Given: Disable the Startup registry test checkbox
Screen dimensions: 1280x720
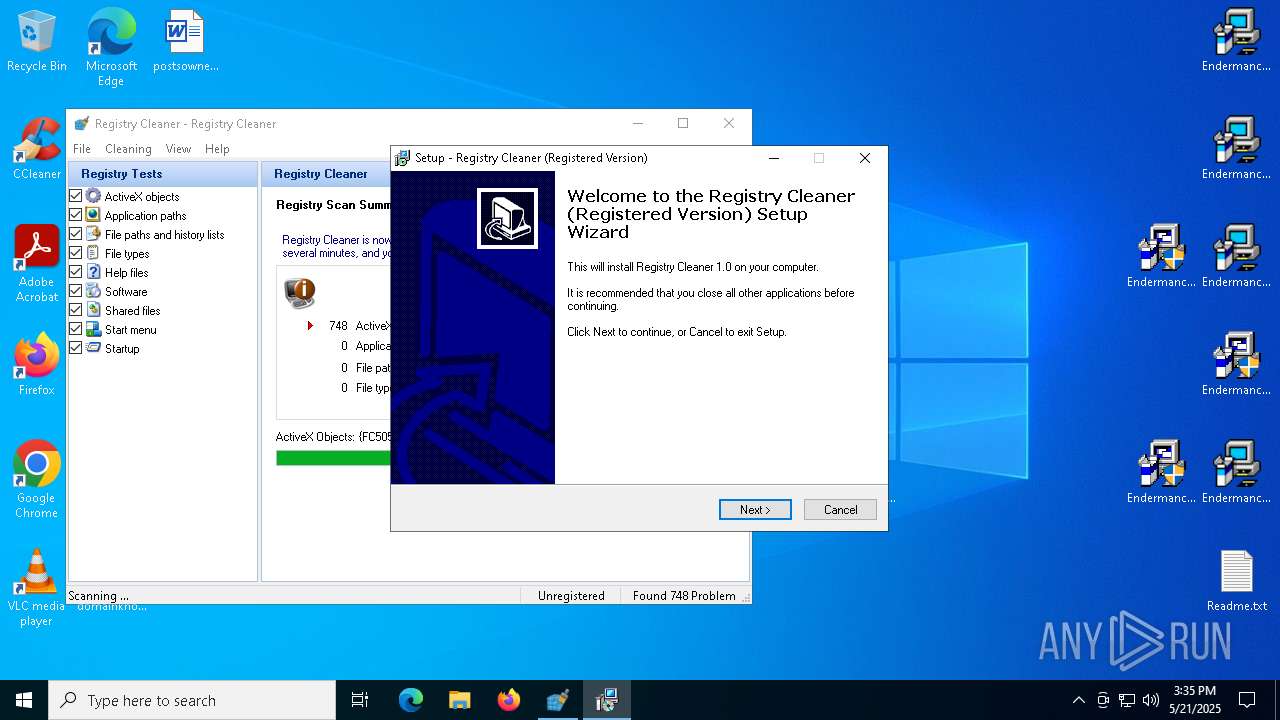Looking at the screenshot, I should click(x=75, y=348).
